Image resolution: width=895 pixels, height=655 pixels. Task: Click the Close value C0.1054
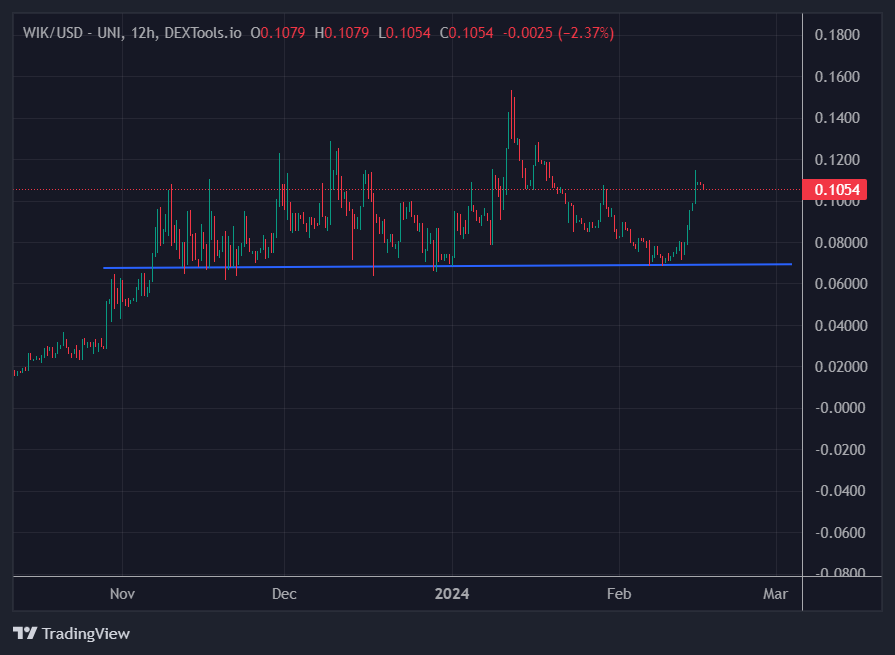pyautogui.click(x=466, y=33)
